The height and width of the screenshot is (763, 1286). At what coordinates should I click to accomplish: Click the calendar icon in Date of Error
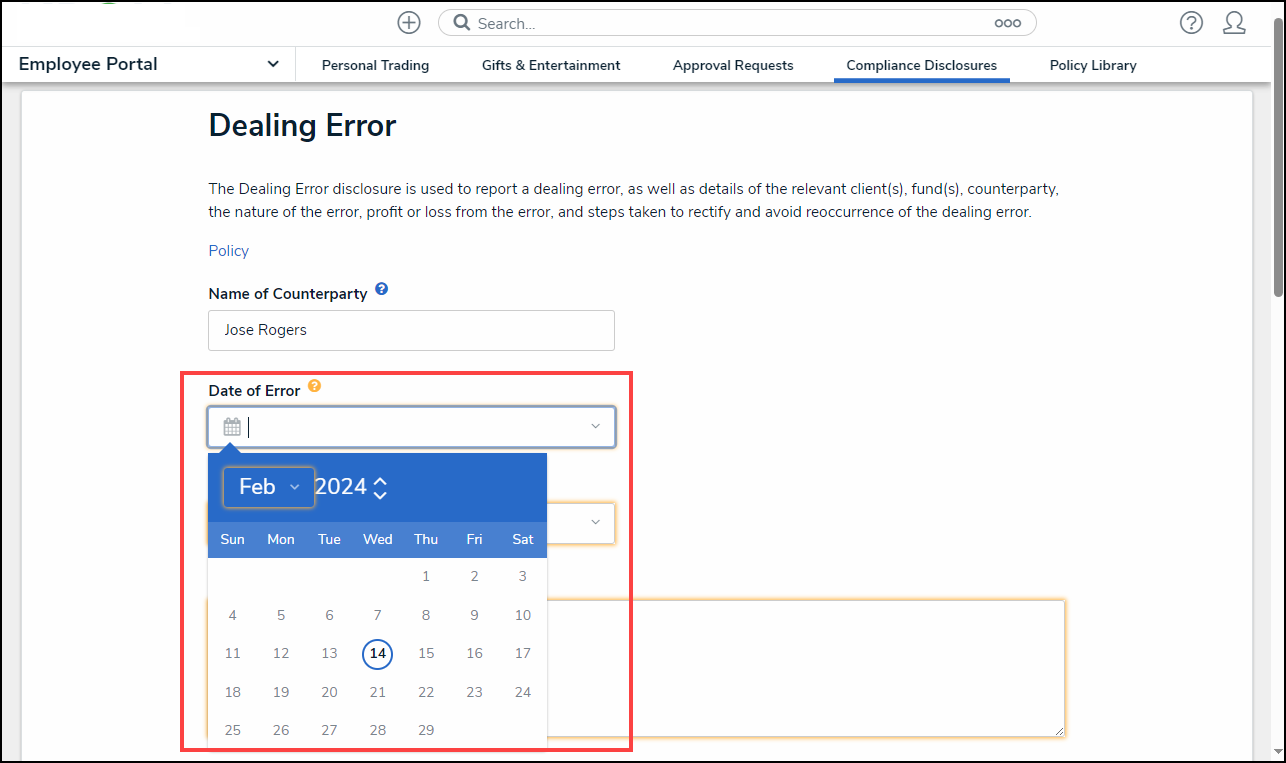232,427
